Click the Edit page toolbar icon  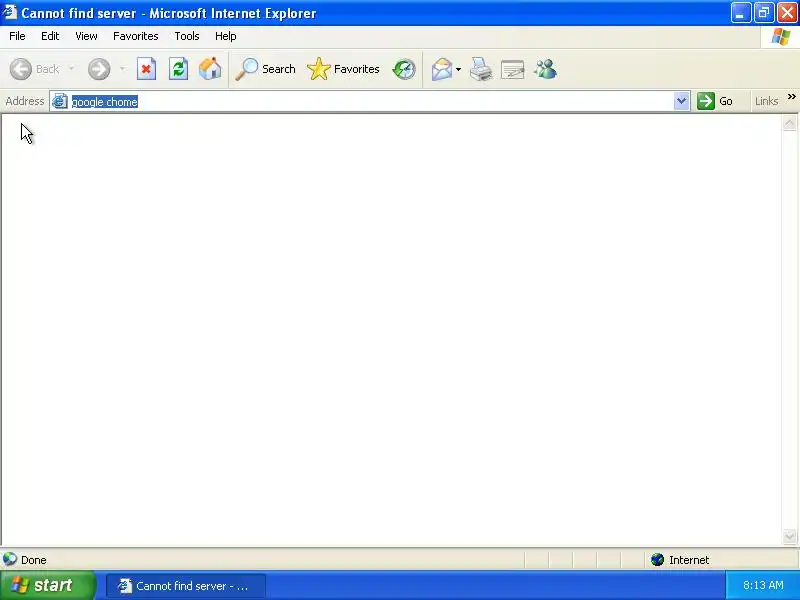[x=513, y=69]
